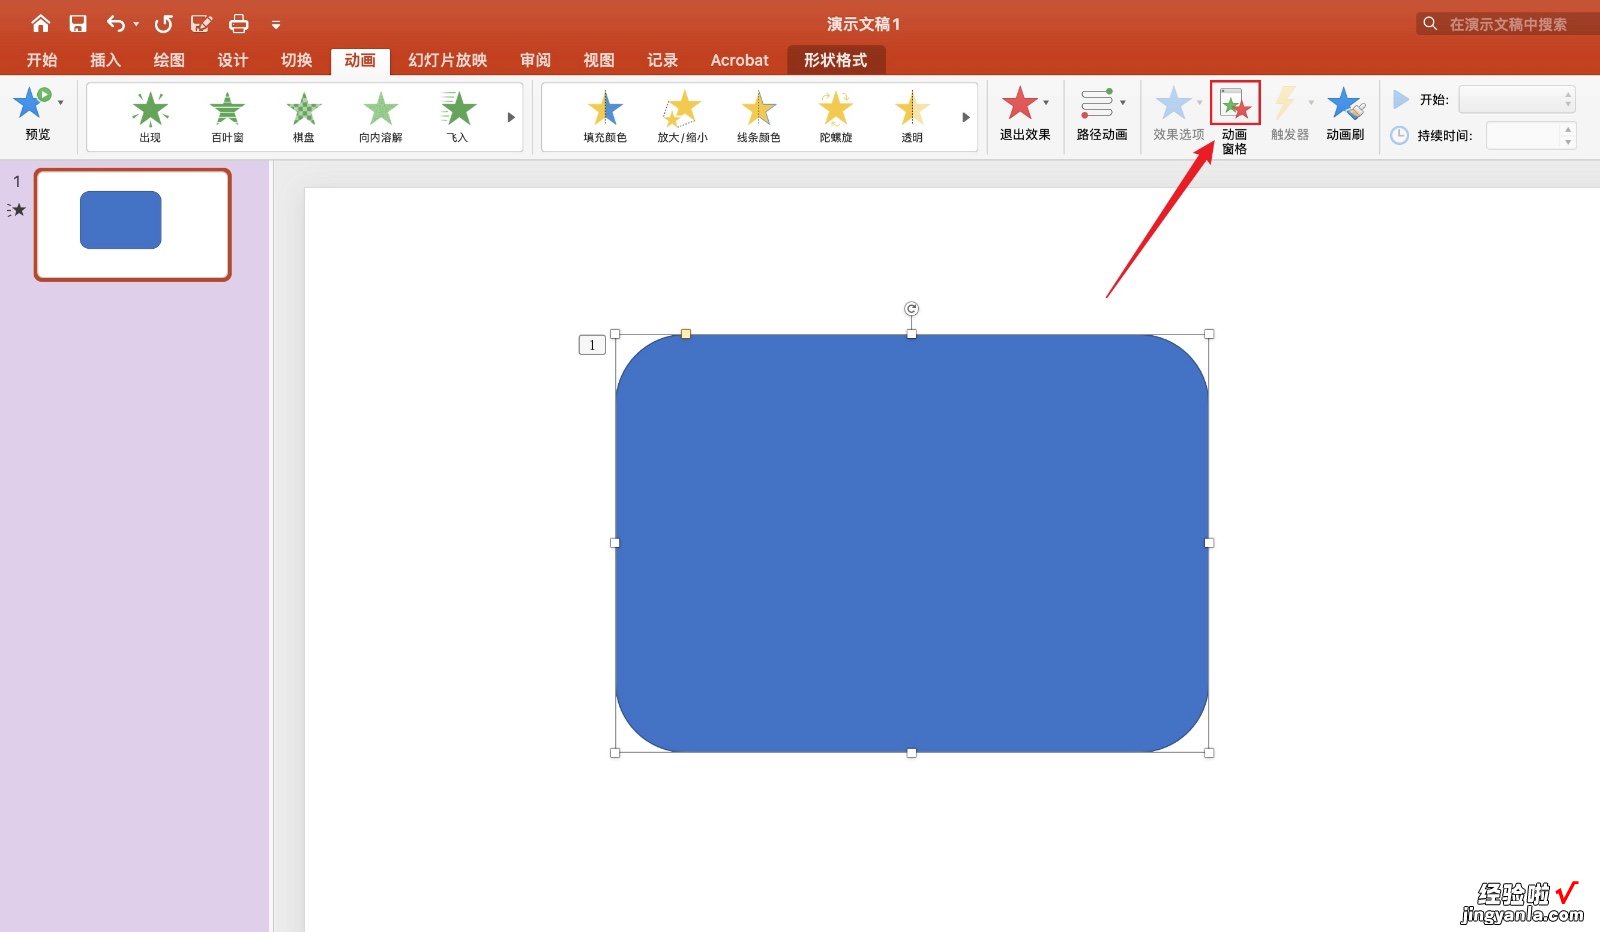
Task: Open the 动画窗格 animation pane
Action: click(1235, 118)
